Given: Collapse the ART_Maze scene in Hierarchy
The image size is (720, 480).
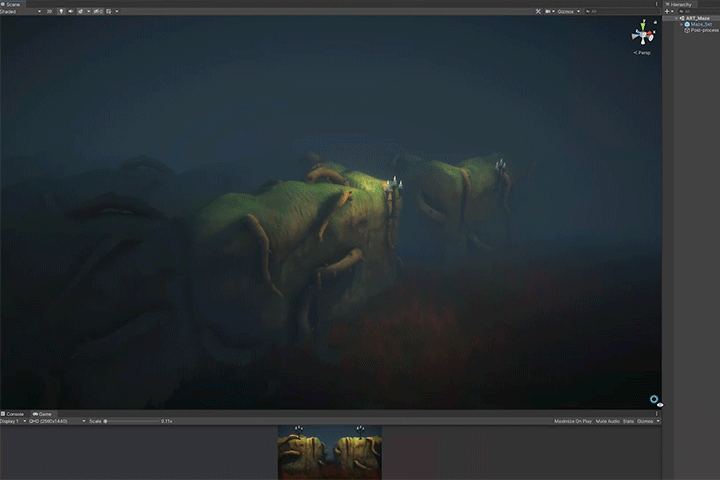Looking at the screenshot, I should (x=676, y=18).
